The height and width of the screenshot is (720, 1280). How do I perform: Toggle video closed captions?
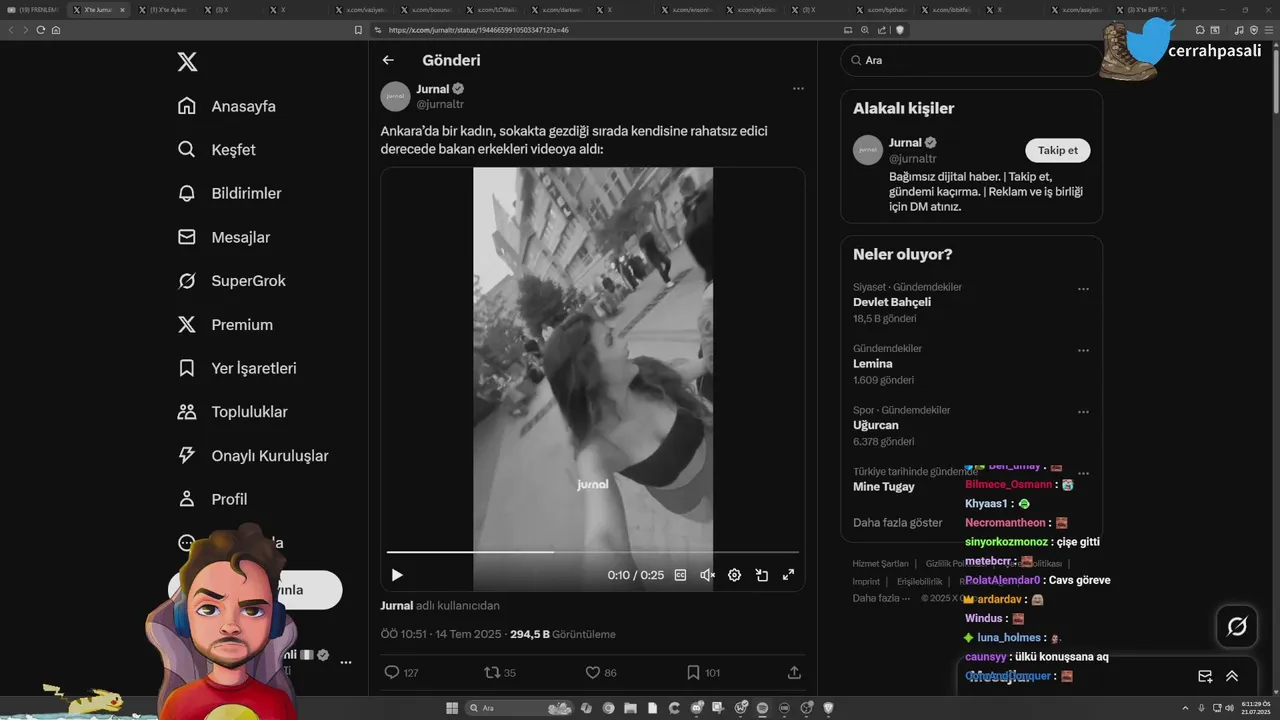(681, 575)
